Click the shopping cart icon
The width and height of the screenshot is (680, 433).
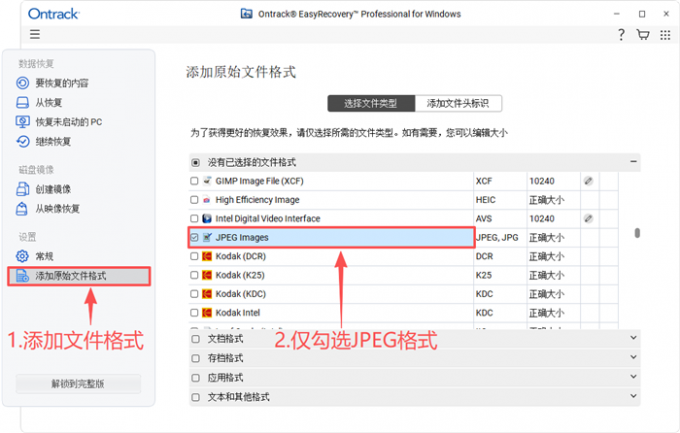[643, 34]
